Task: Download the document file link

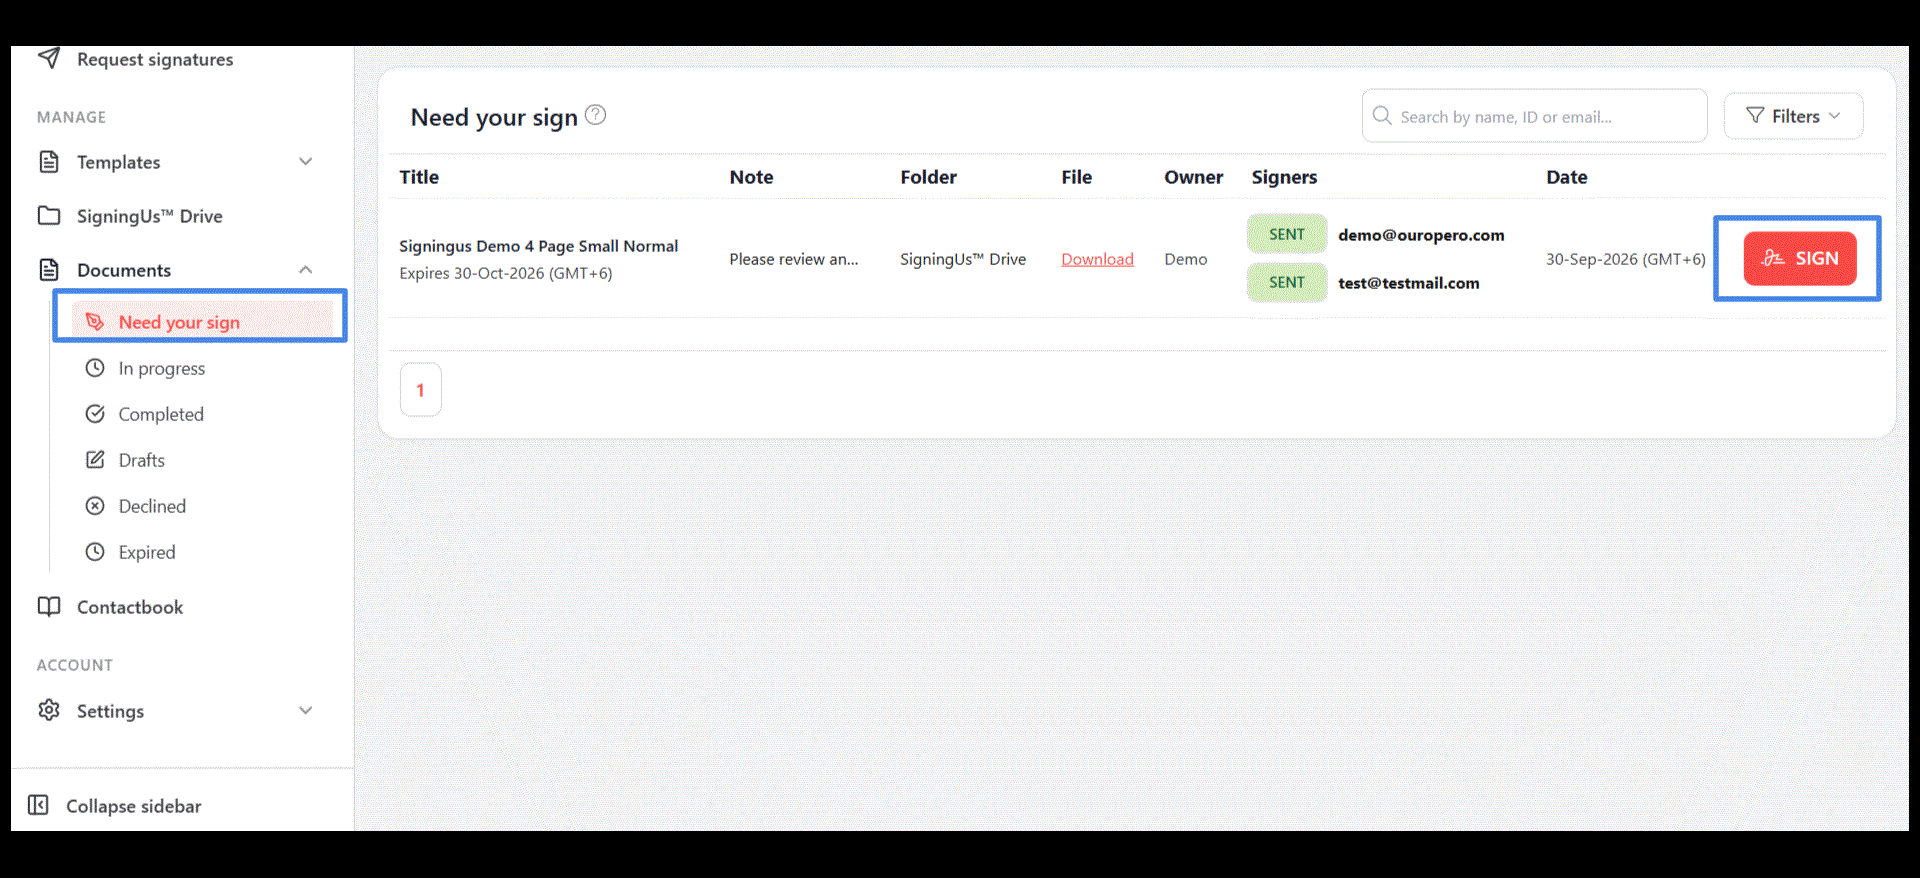Action: pos(1097,259)
